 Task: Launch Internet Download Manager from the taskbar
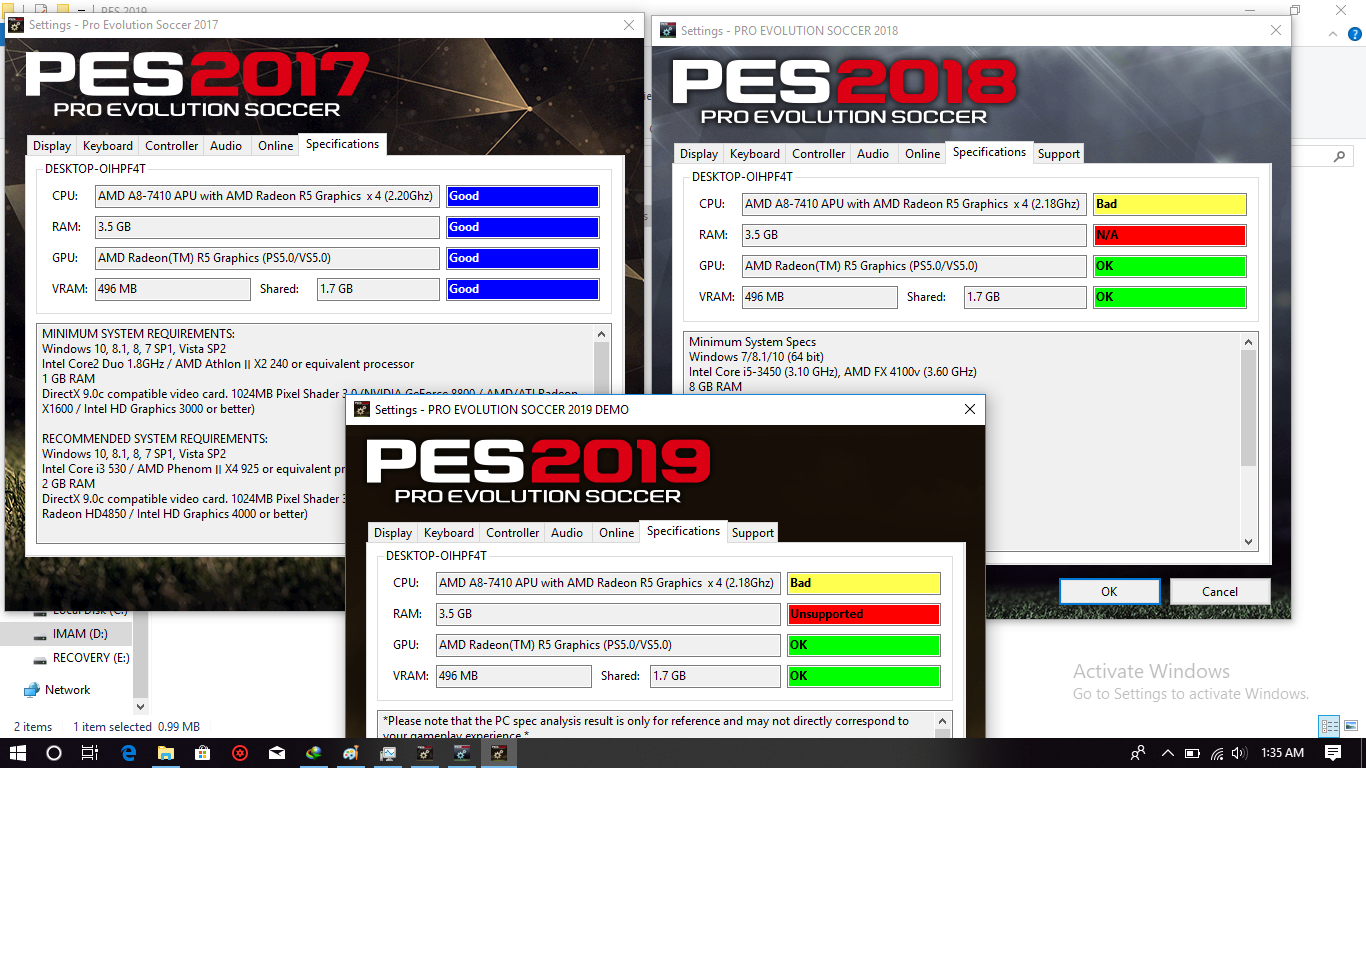coord(313,753)
